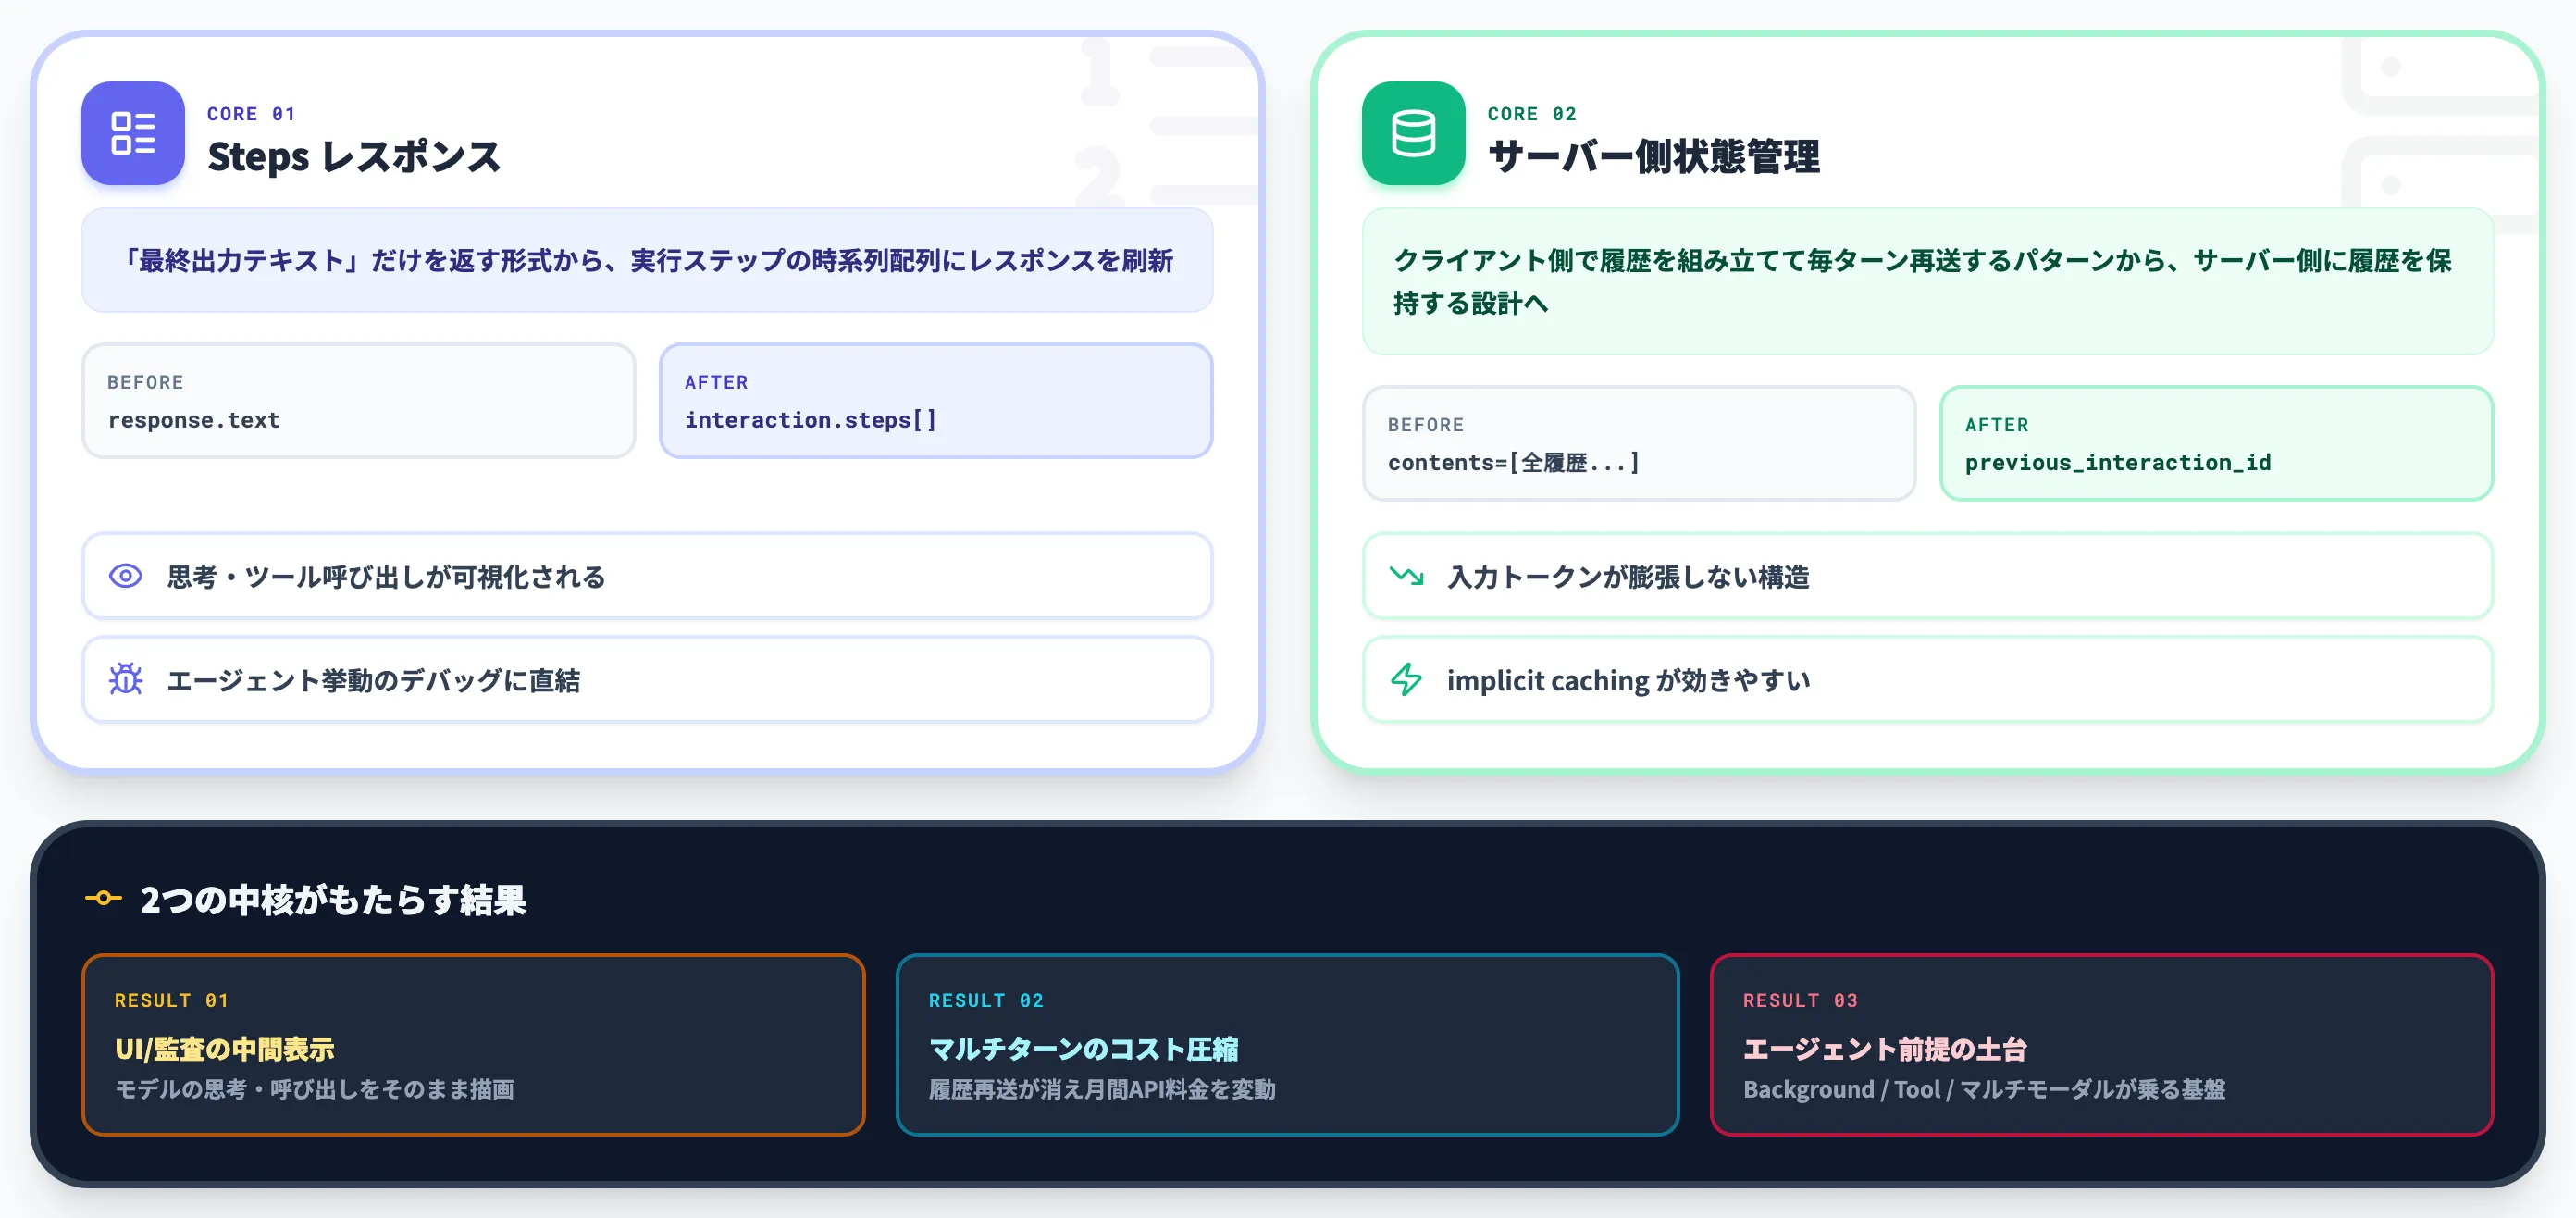
Task: Click the 「最終出力テキスト」 description box
Action: click(647, 260)
